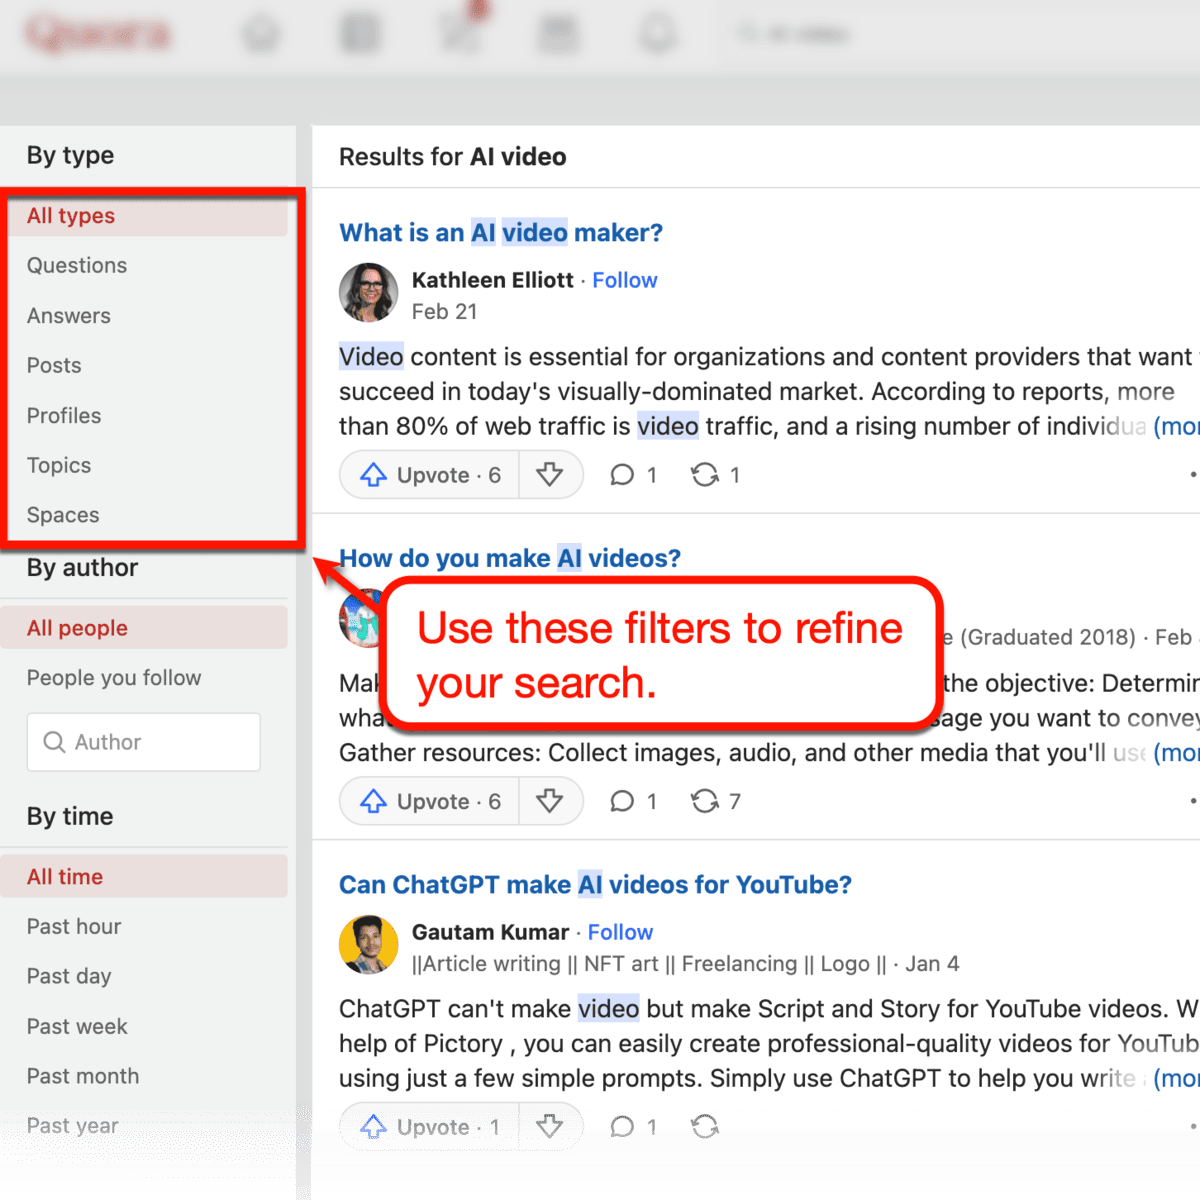Filter results from the Past week
This screenshot has height=1200, width=1200.
77,1026
